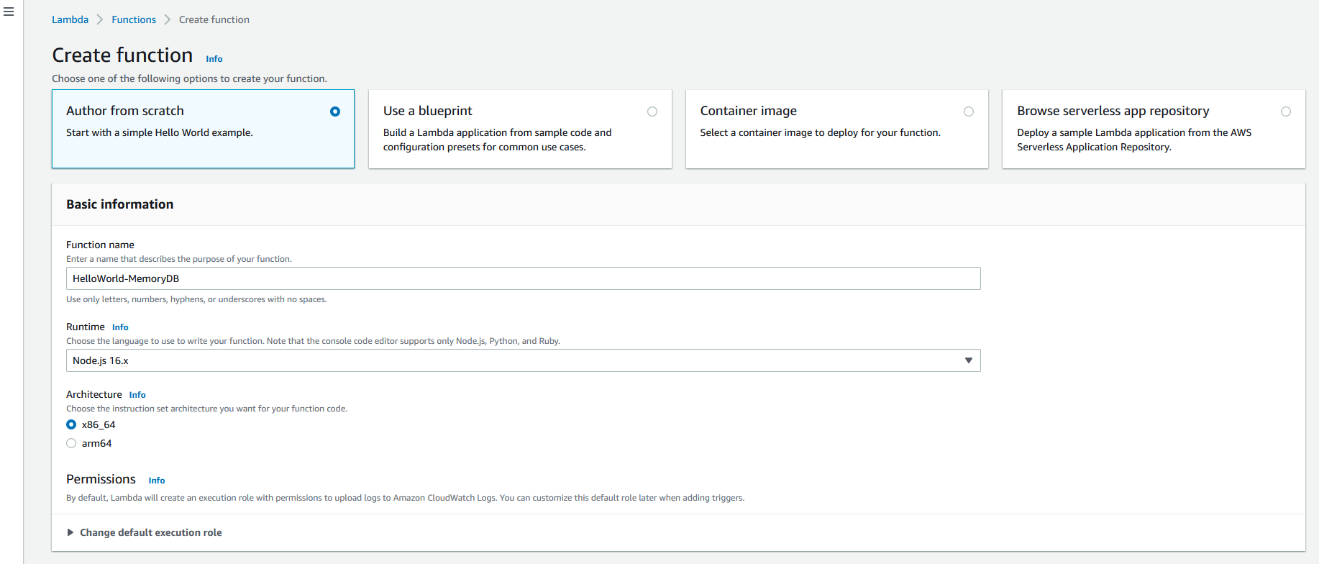Screen dimensions: 1319x564
Task: Click Create function breadcrumb text
Action: coord(214,20)
